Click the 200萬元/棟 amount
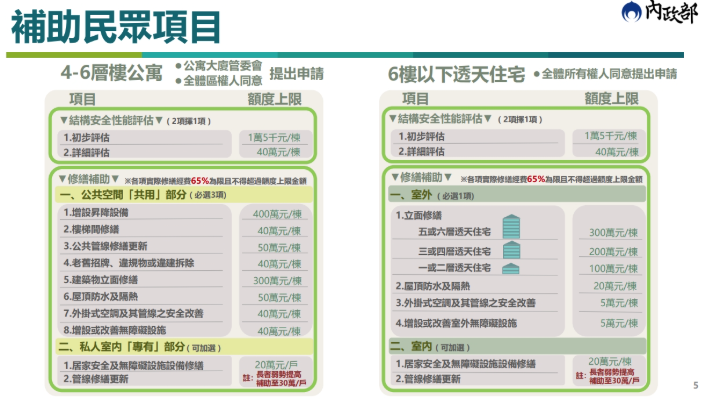The image size is (703, 403). click(x=613, y=251)
